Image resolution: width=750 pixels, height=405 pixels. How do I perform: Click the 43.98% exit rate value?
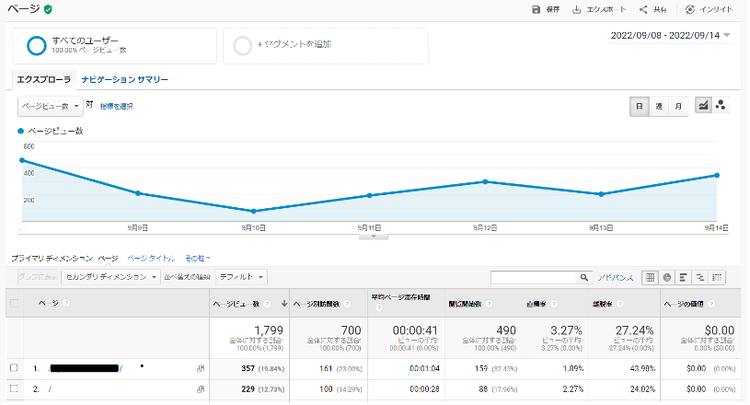pos(642,369)
